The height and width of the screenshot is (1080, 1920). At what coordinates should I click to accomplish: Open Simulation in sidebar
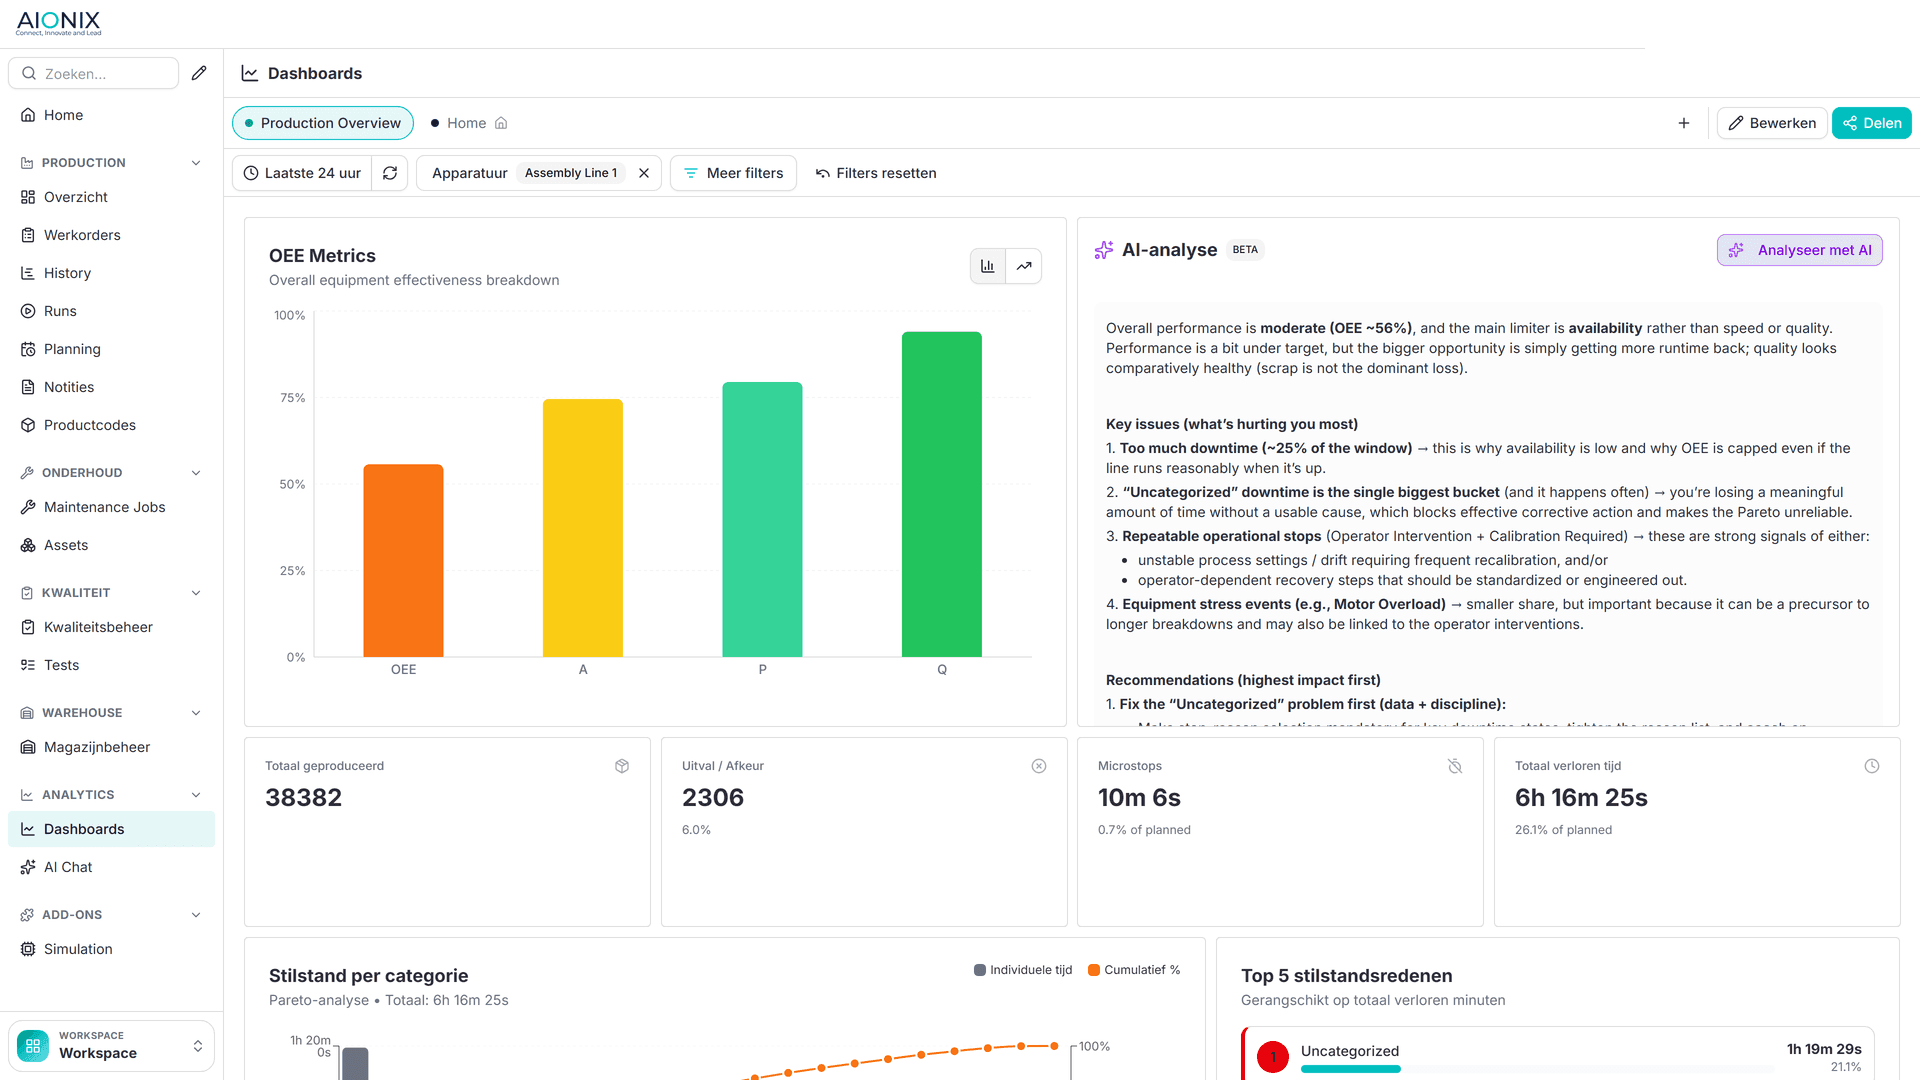(111, 949)
